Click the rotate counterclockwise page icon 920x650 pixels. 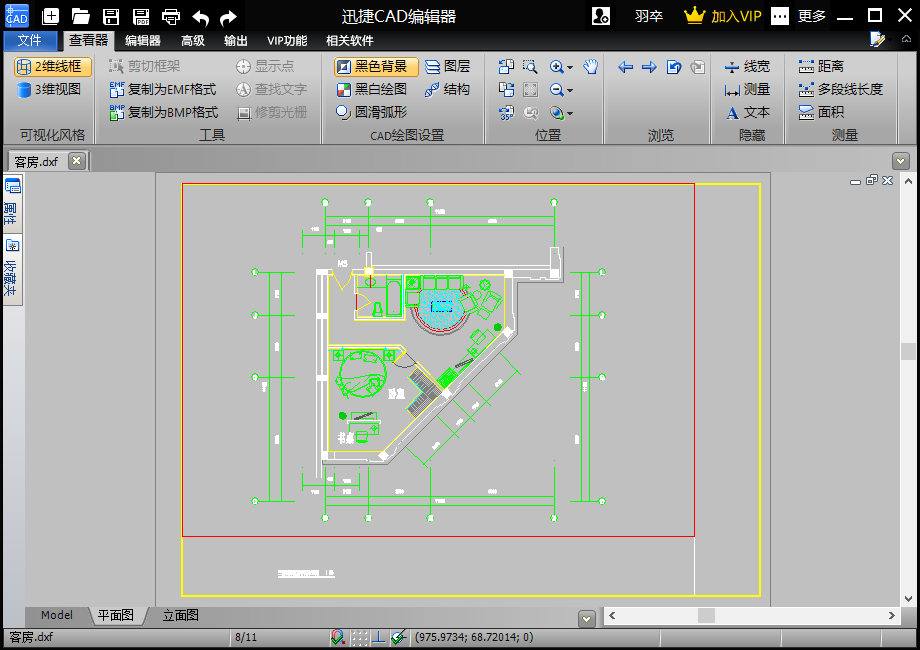506,66
